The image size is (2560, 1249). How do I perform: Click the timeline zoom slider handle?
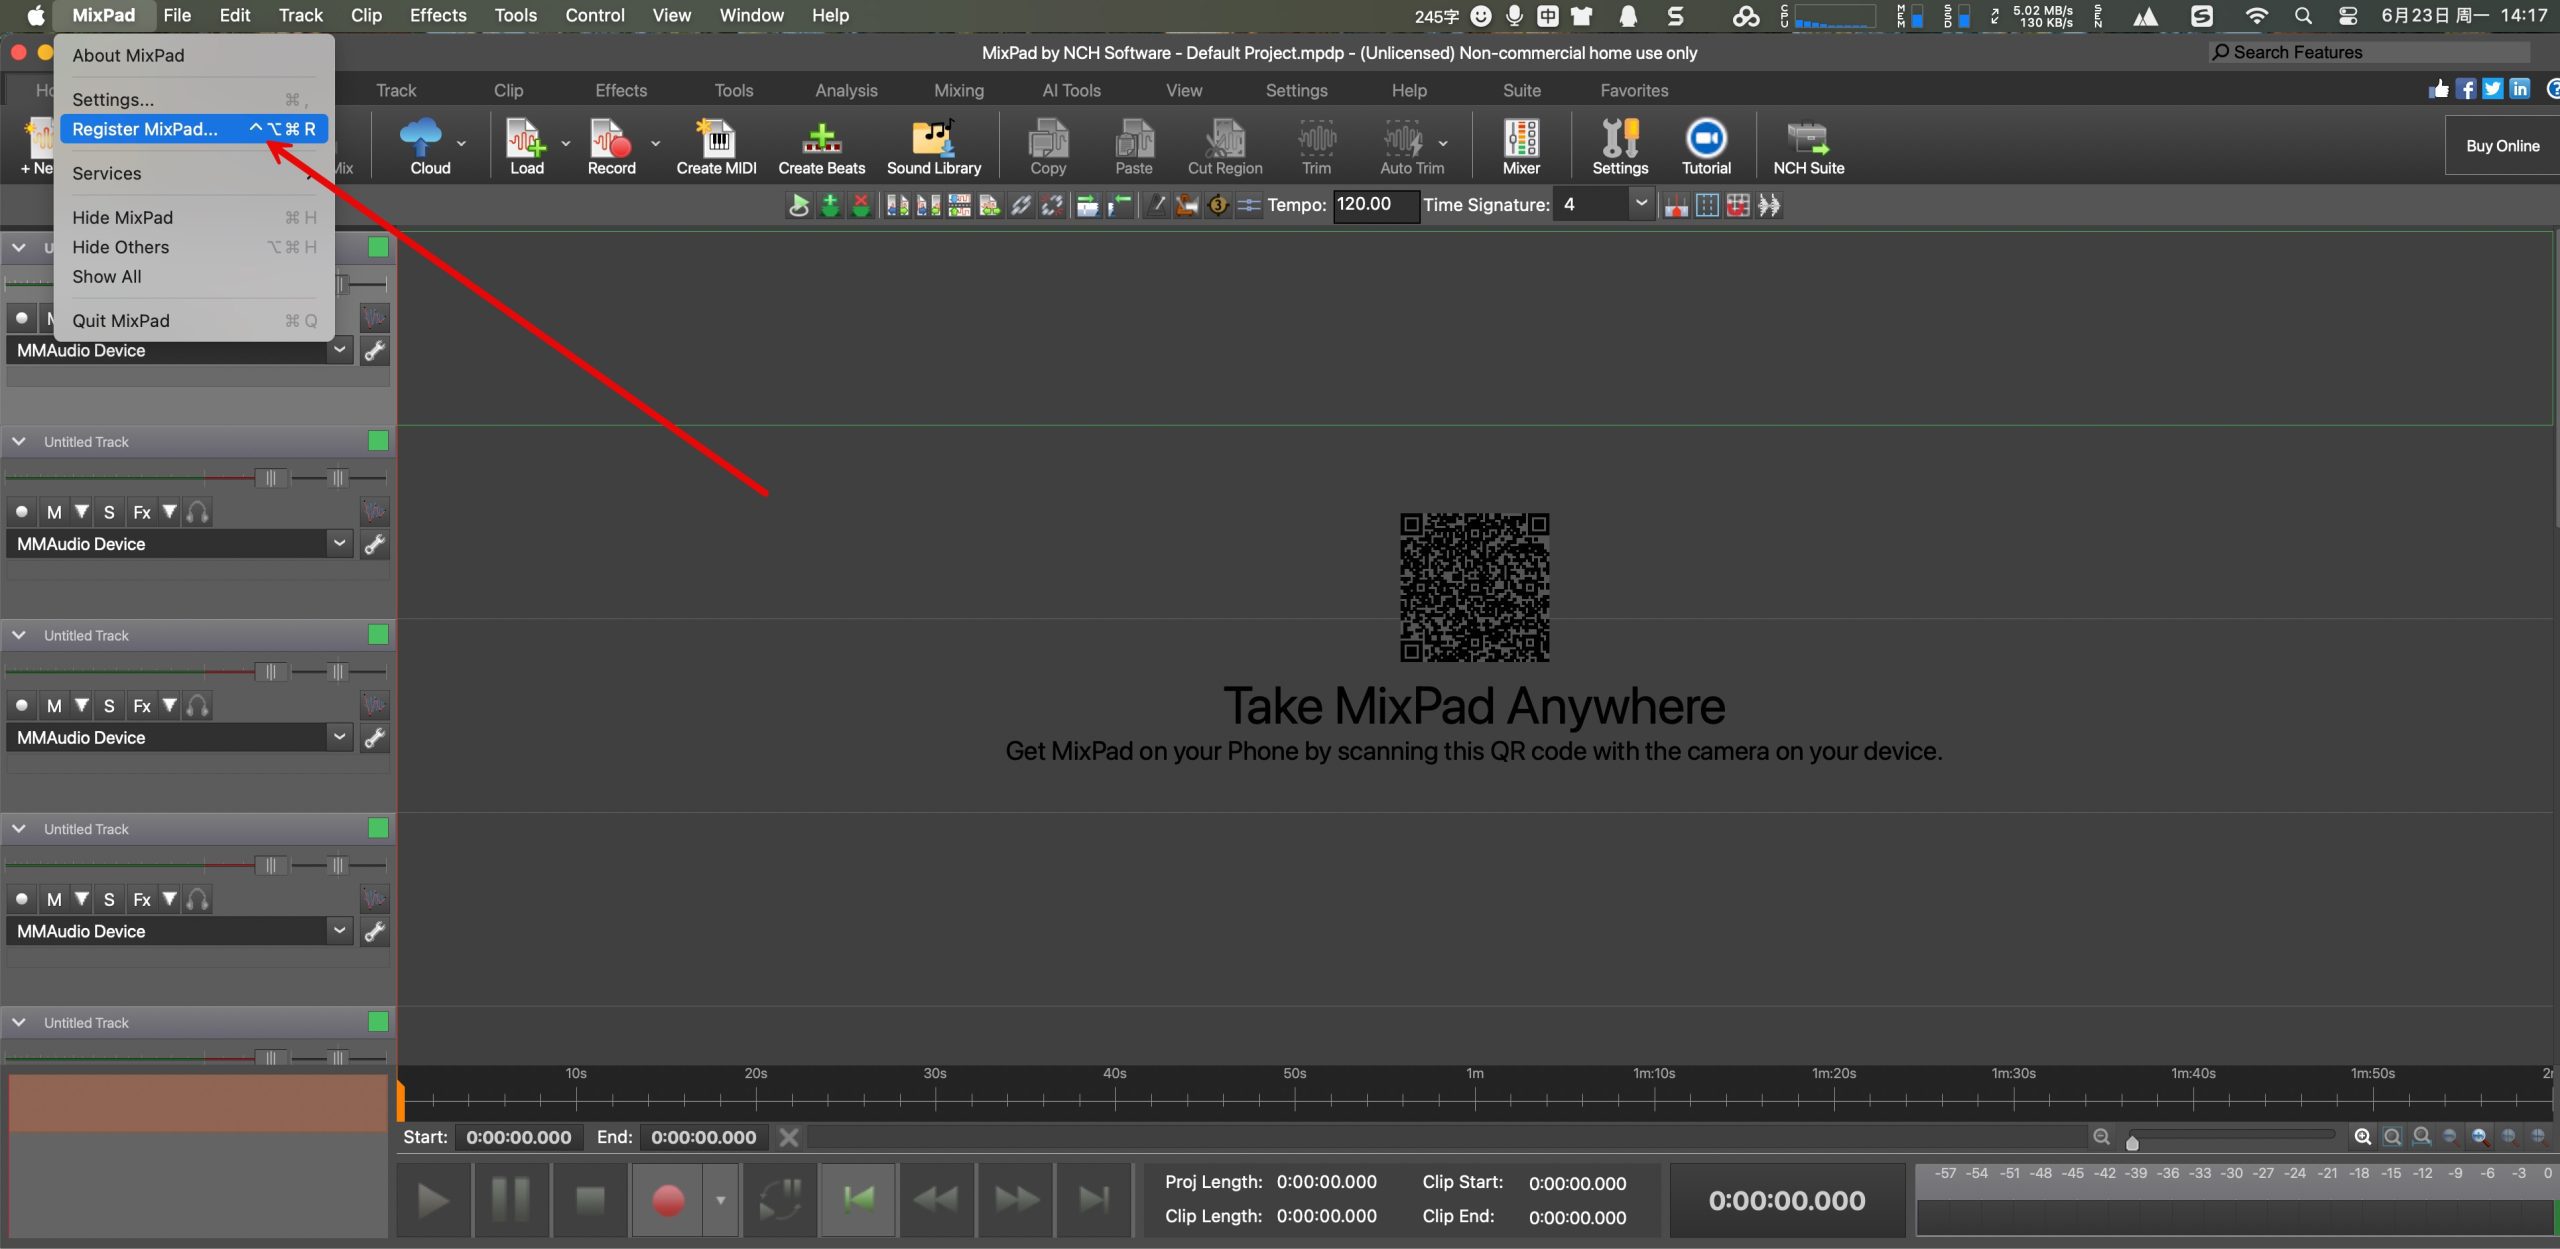coord(2132,1143)
